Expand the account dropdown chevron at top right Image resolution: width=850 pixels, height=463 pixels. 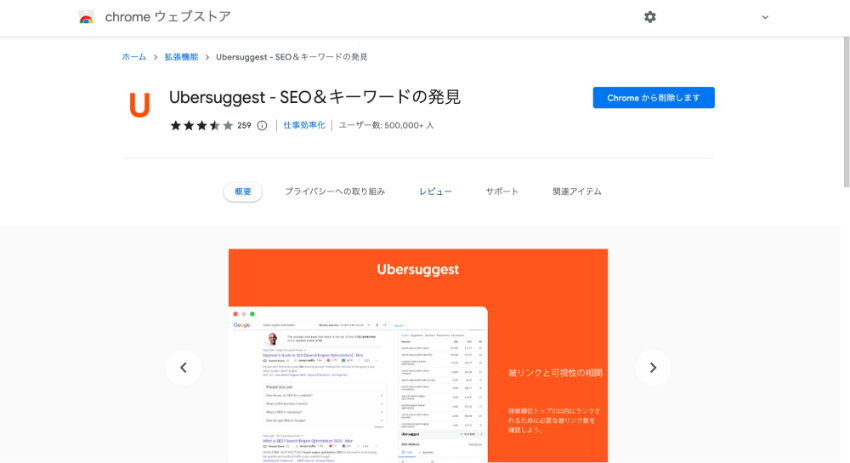765,17
